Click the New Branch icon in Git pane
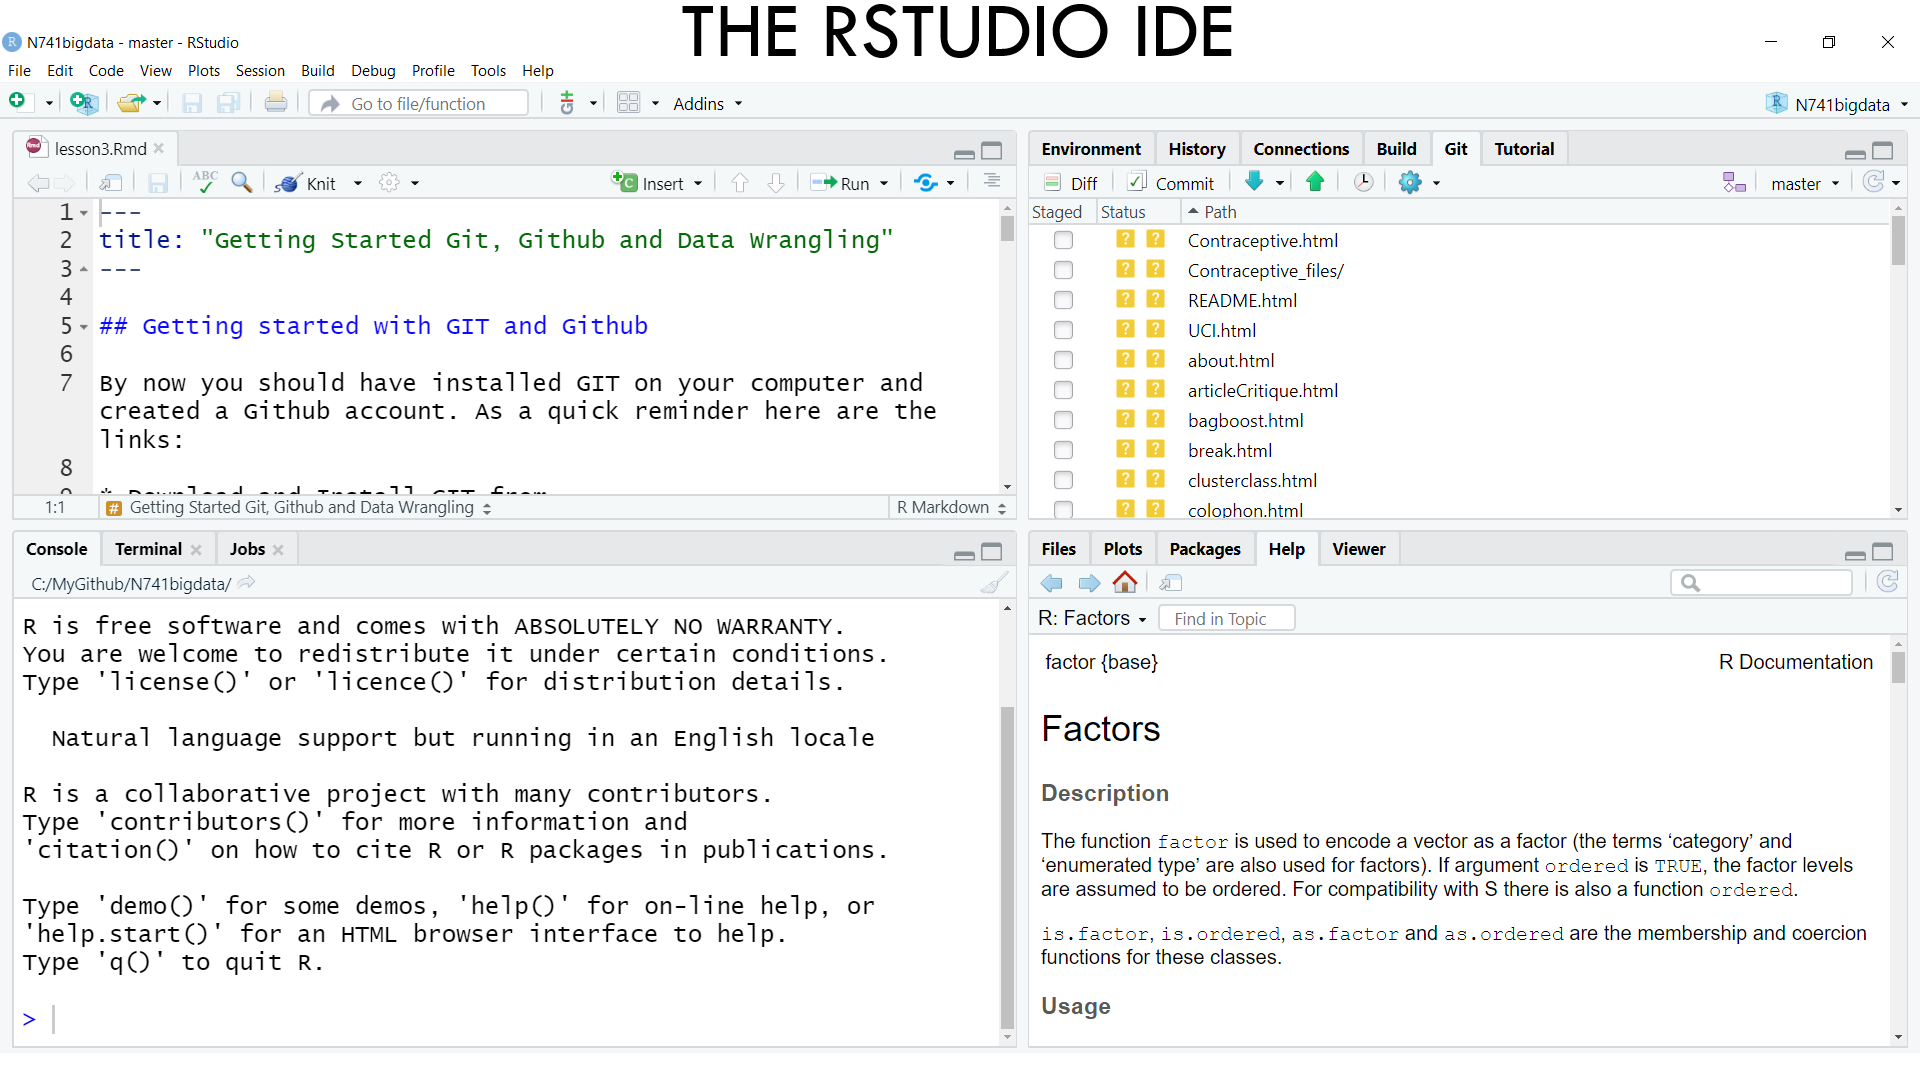This screenshot has height=1080, width=1920. click(1734, 183)
